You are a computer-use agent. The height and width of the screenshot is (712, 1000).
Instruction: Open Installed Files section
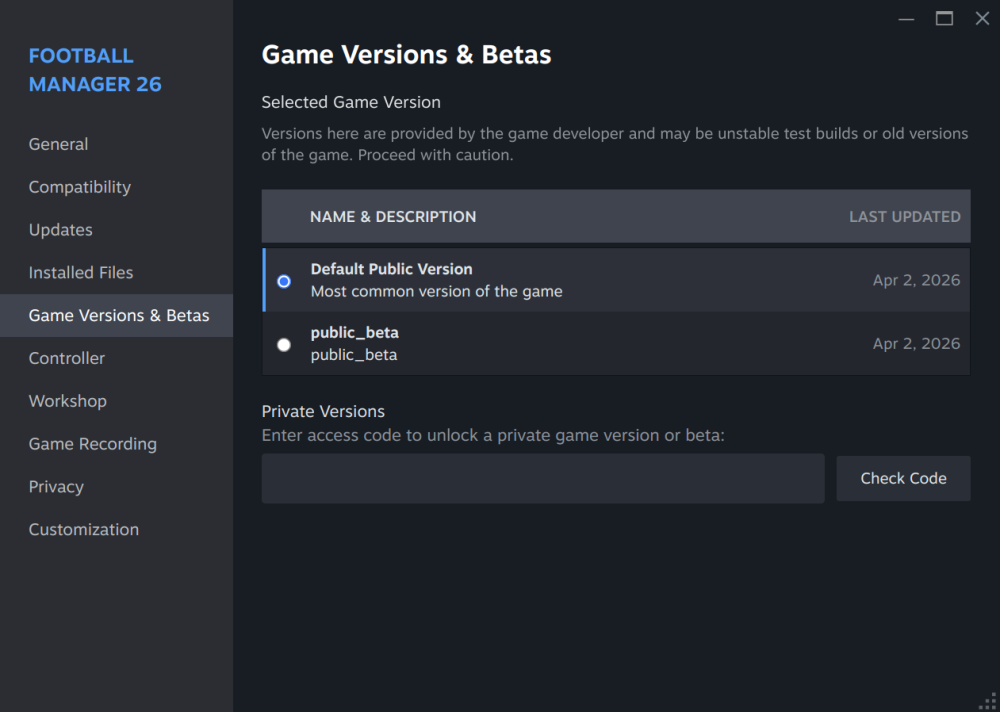pyautogui.click(x=81, y=272)
